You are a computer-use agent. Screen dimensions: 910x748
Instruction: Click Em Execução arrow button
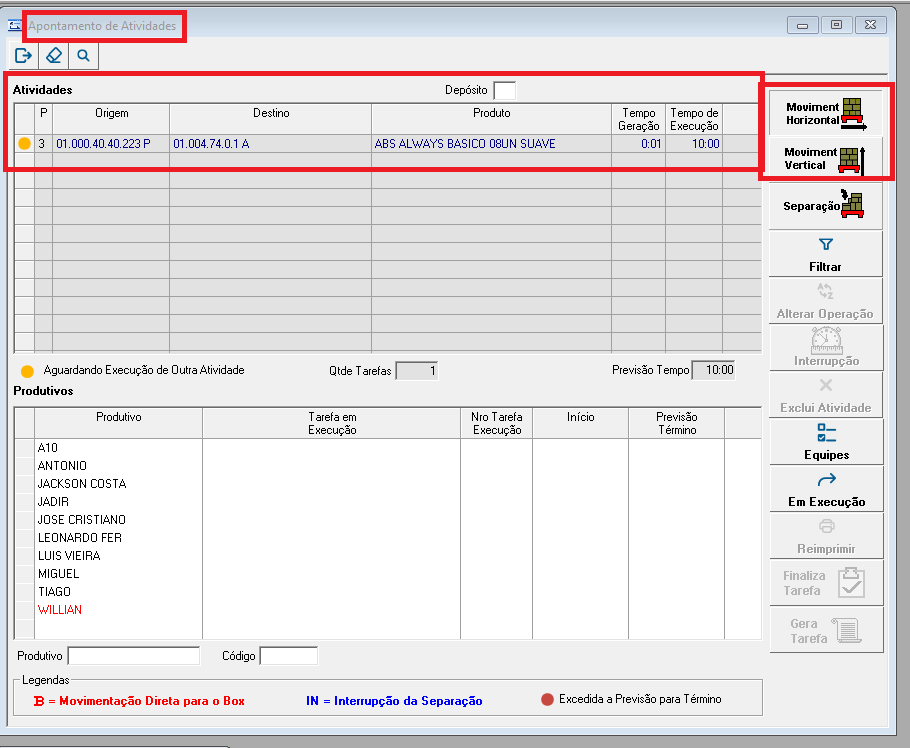pos(825,489)
